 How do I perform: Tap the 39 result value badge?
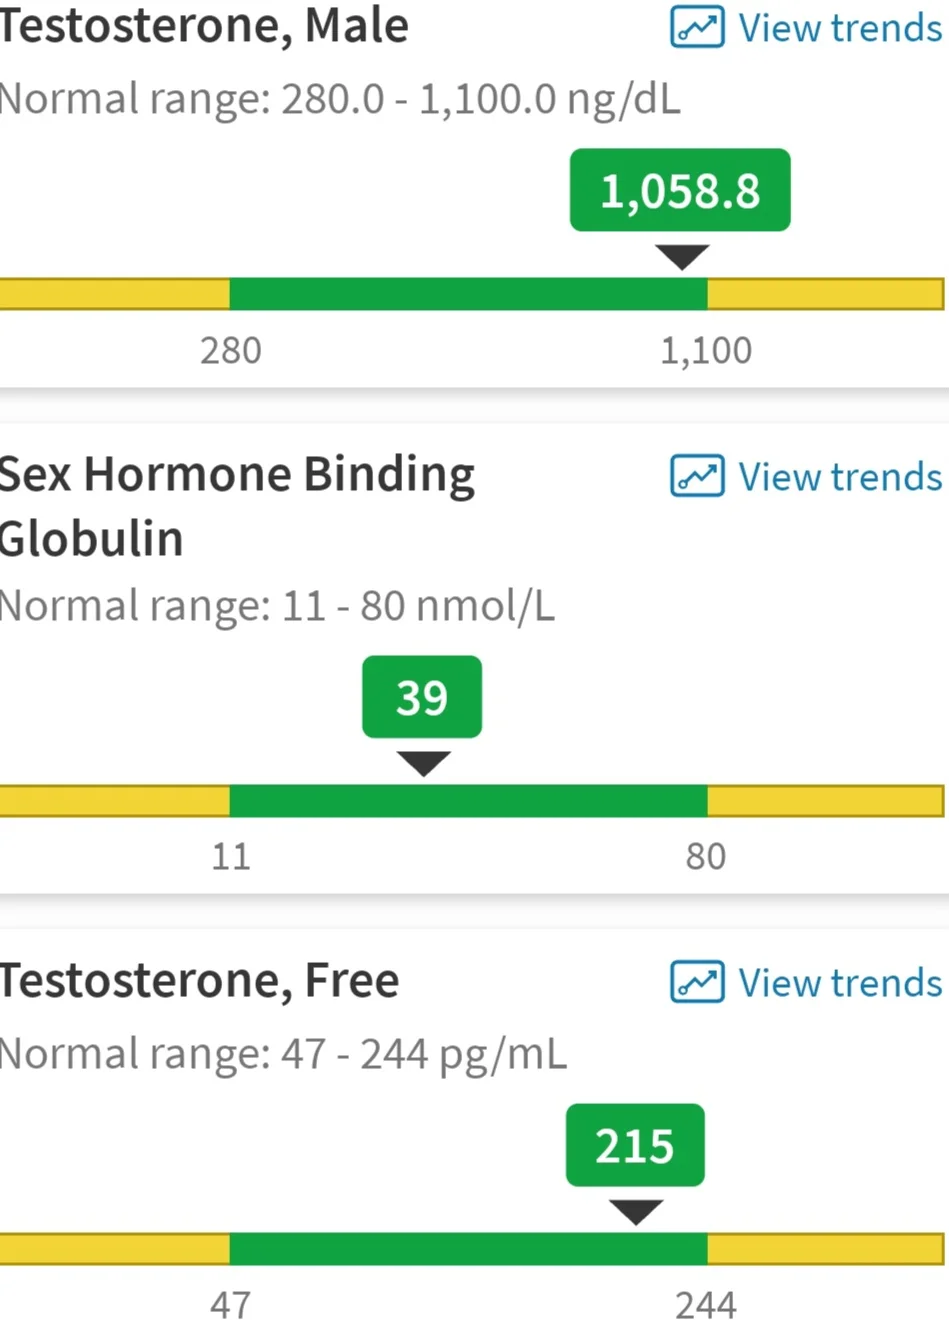click(x=422, y=697)
